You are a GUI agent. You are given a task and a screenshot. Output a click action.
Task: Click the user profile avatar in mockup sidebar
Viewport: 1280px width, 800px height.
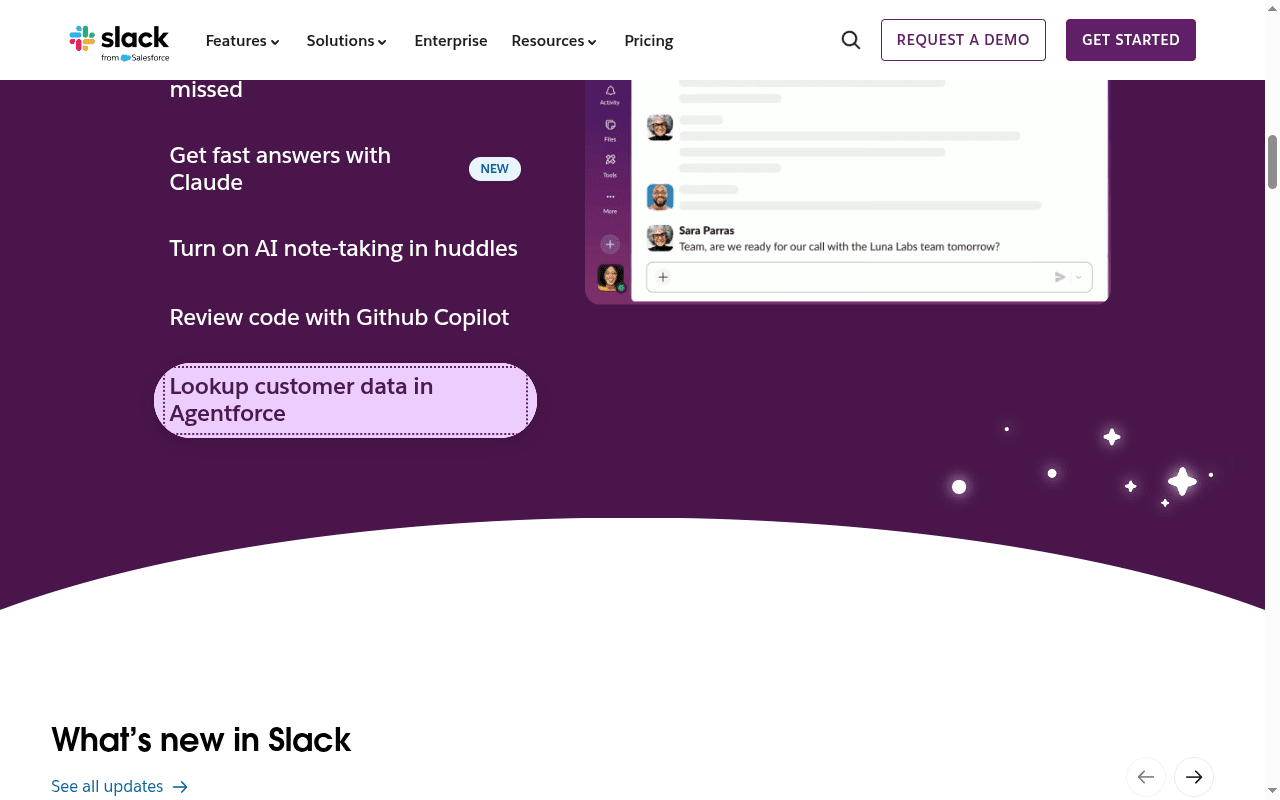pyautogui.click(x=610, y=277)
